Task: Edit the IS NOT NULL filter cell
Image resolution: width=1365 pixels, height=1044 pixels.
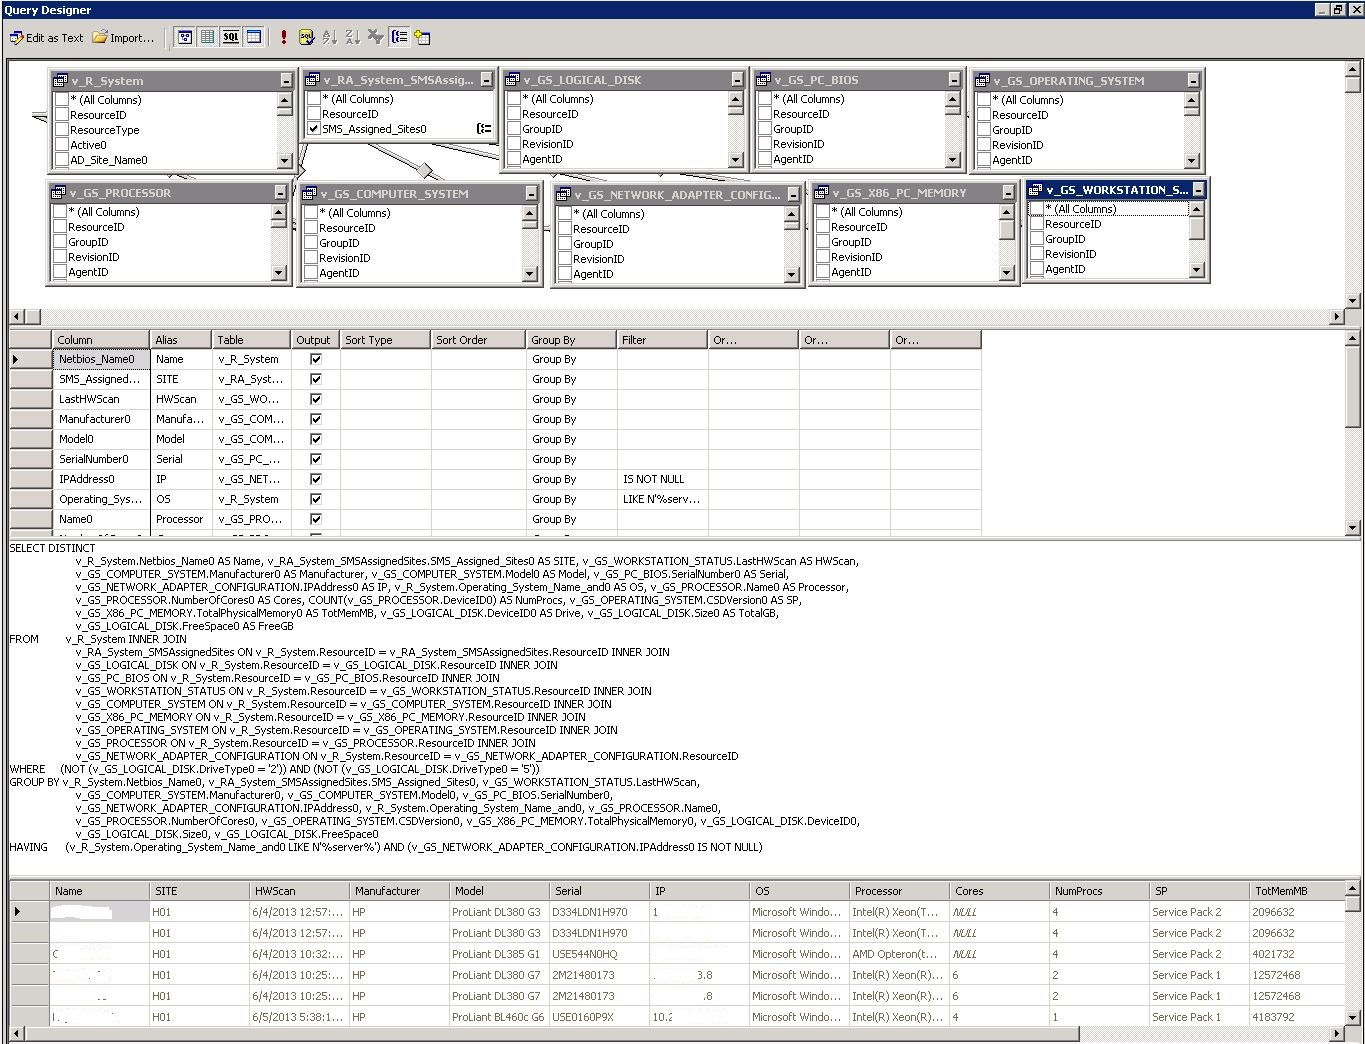Action: point(662,479)
